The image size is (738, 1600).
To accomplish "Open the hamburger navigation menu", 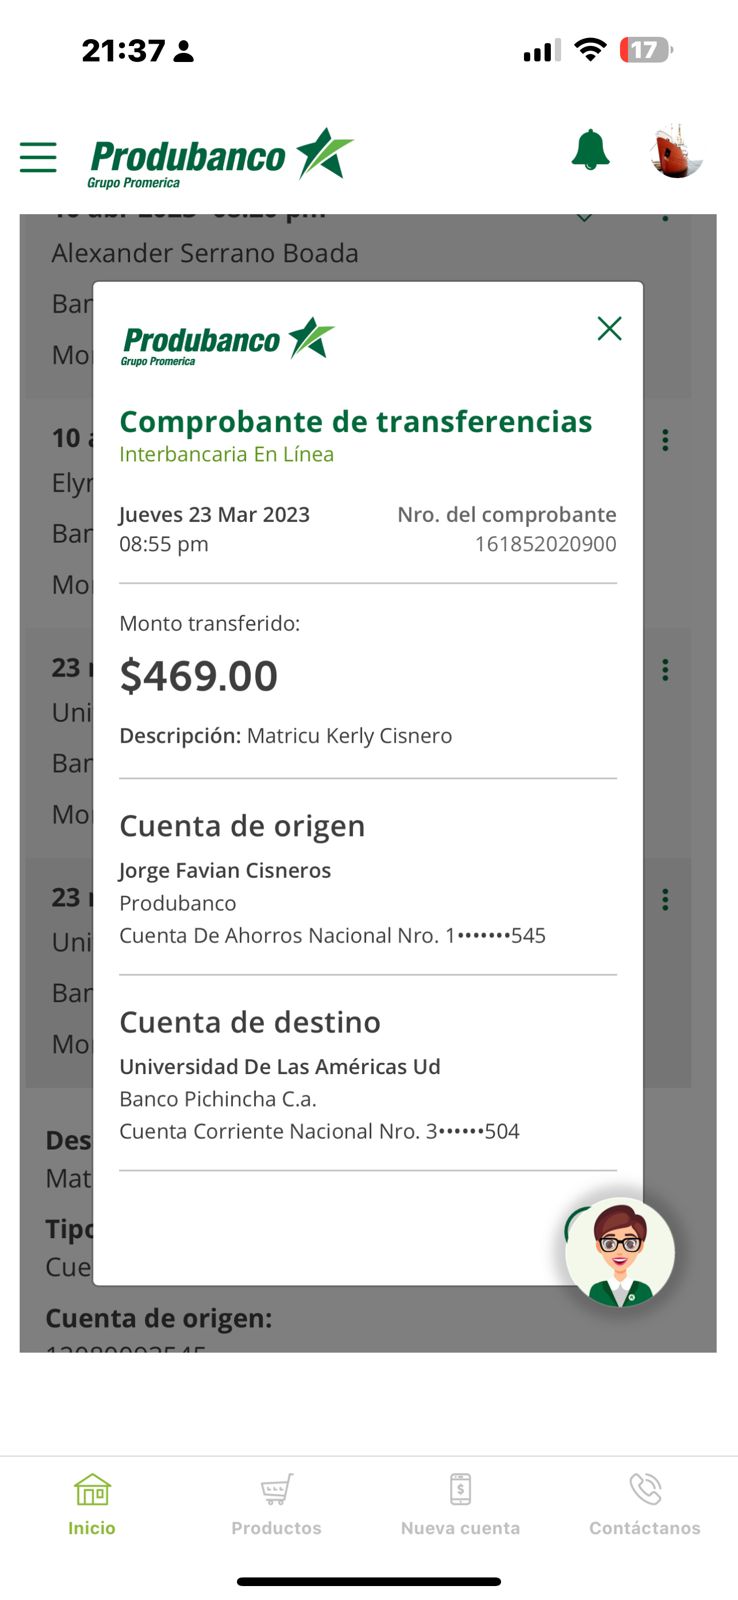I will click(38, 157).
